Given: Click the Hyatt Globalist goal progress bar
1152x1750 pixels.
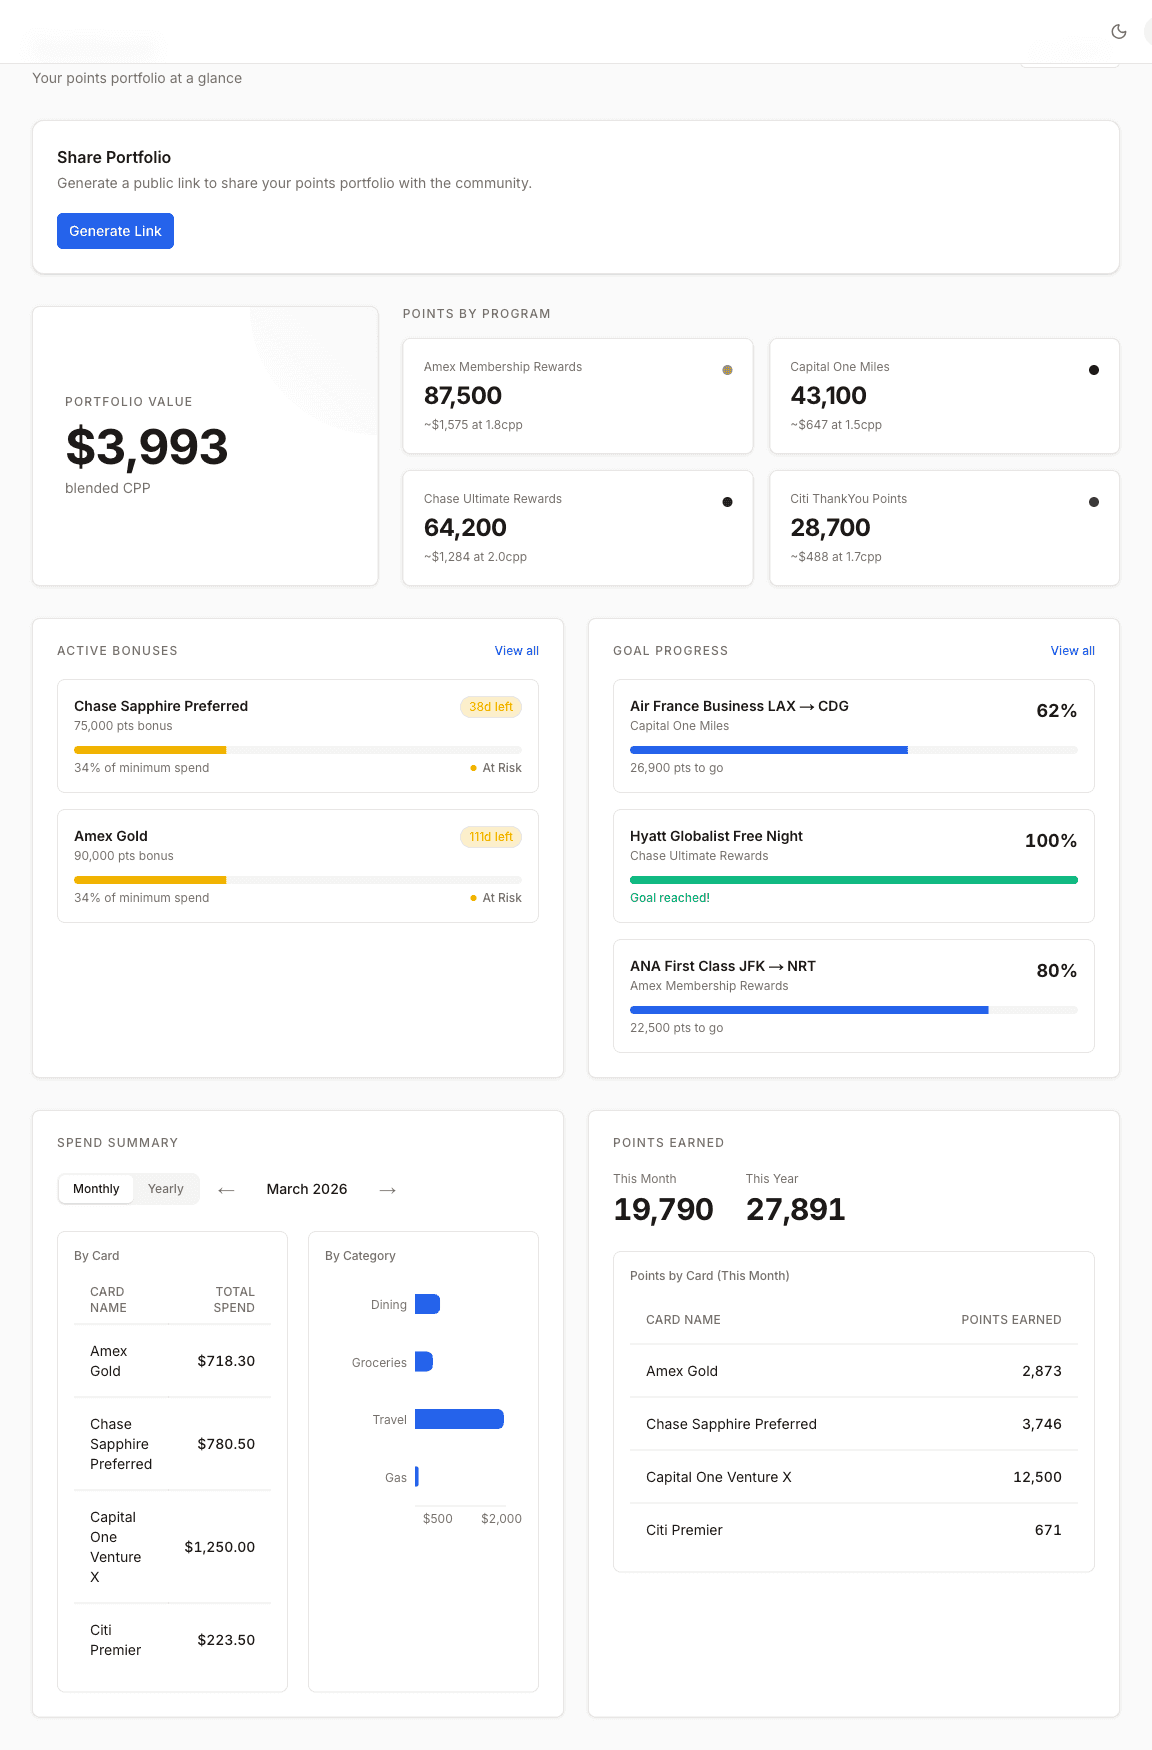Looking at the screenshot, I should (854, 880).
